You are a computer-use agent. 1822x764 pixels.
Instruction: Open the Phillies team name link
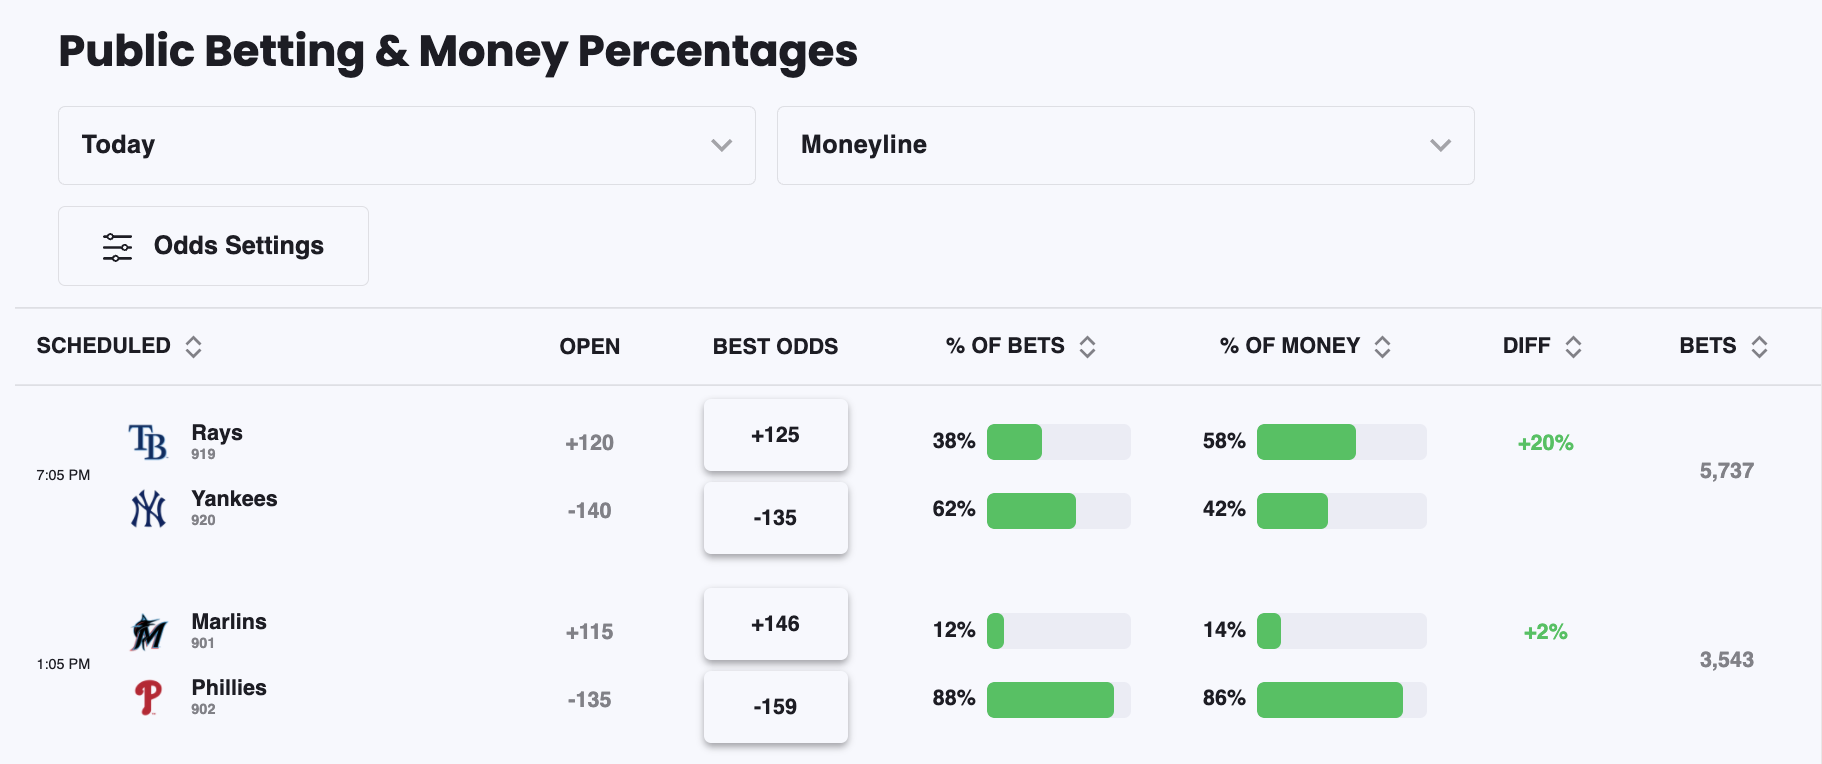(229, 688)
